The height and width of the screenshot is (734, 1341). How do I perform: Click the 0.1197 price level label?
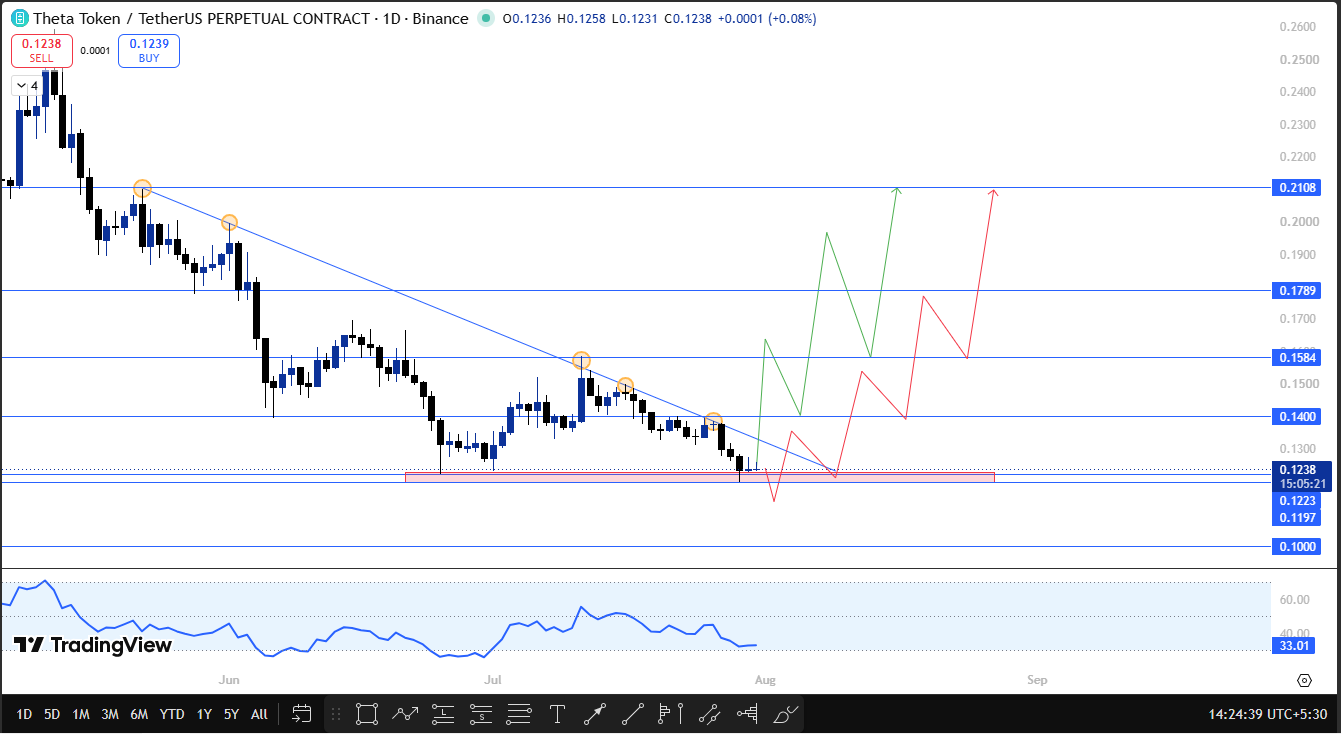[1299, 517]
